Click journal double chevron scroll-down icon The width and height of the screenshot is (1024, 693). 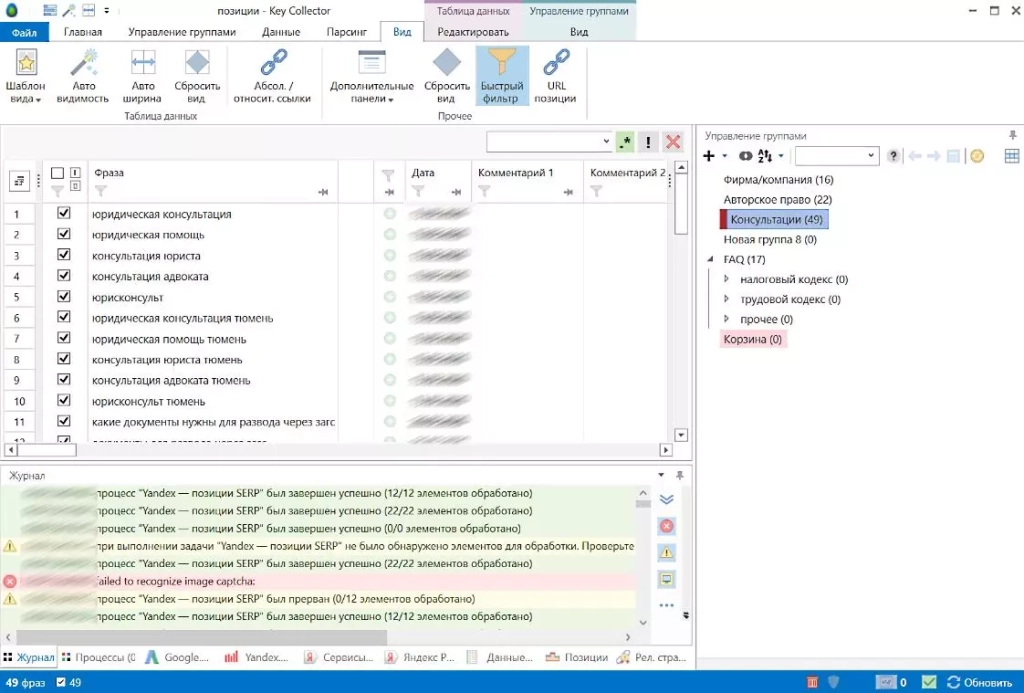click(666, 500)
